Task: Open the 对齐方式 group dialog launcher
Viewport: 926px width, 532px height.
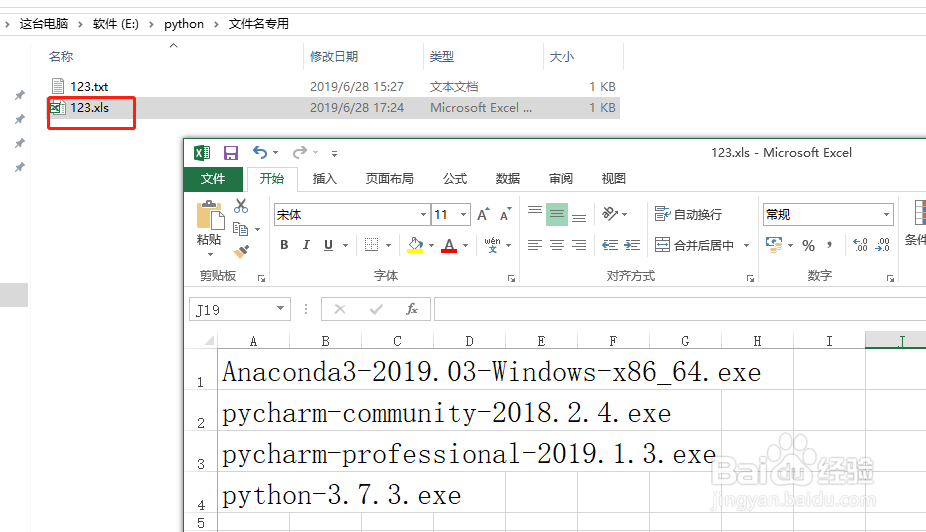Action: point(750,278)
